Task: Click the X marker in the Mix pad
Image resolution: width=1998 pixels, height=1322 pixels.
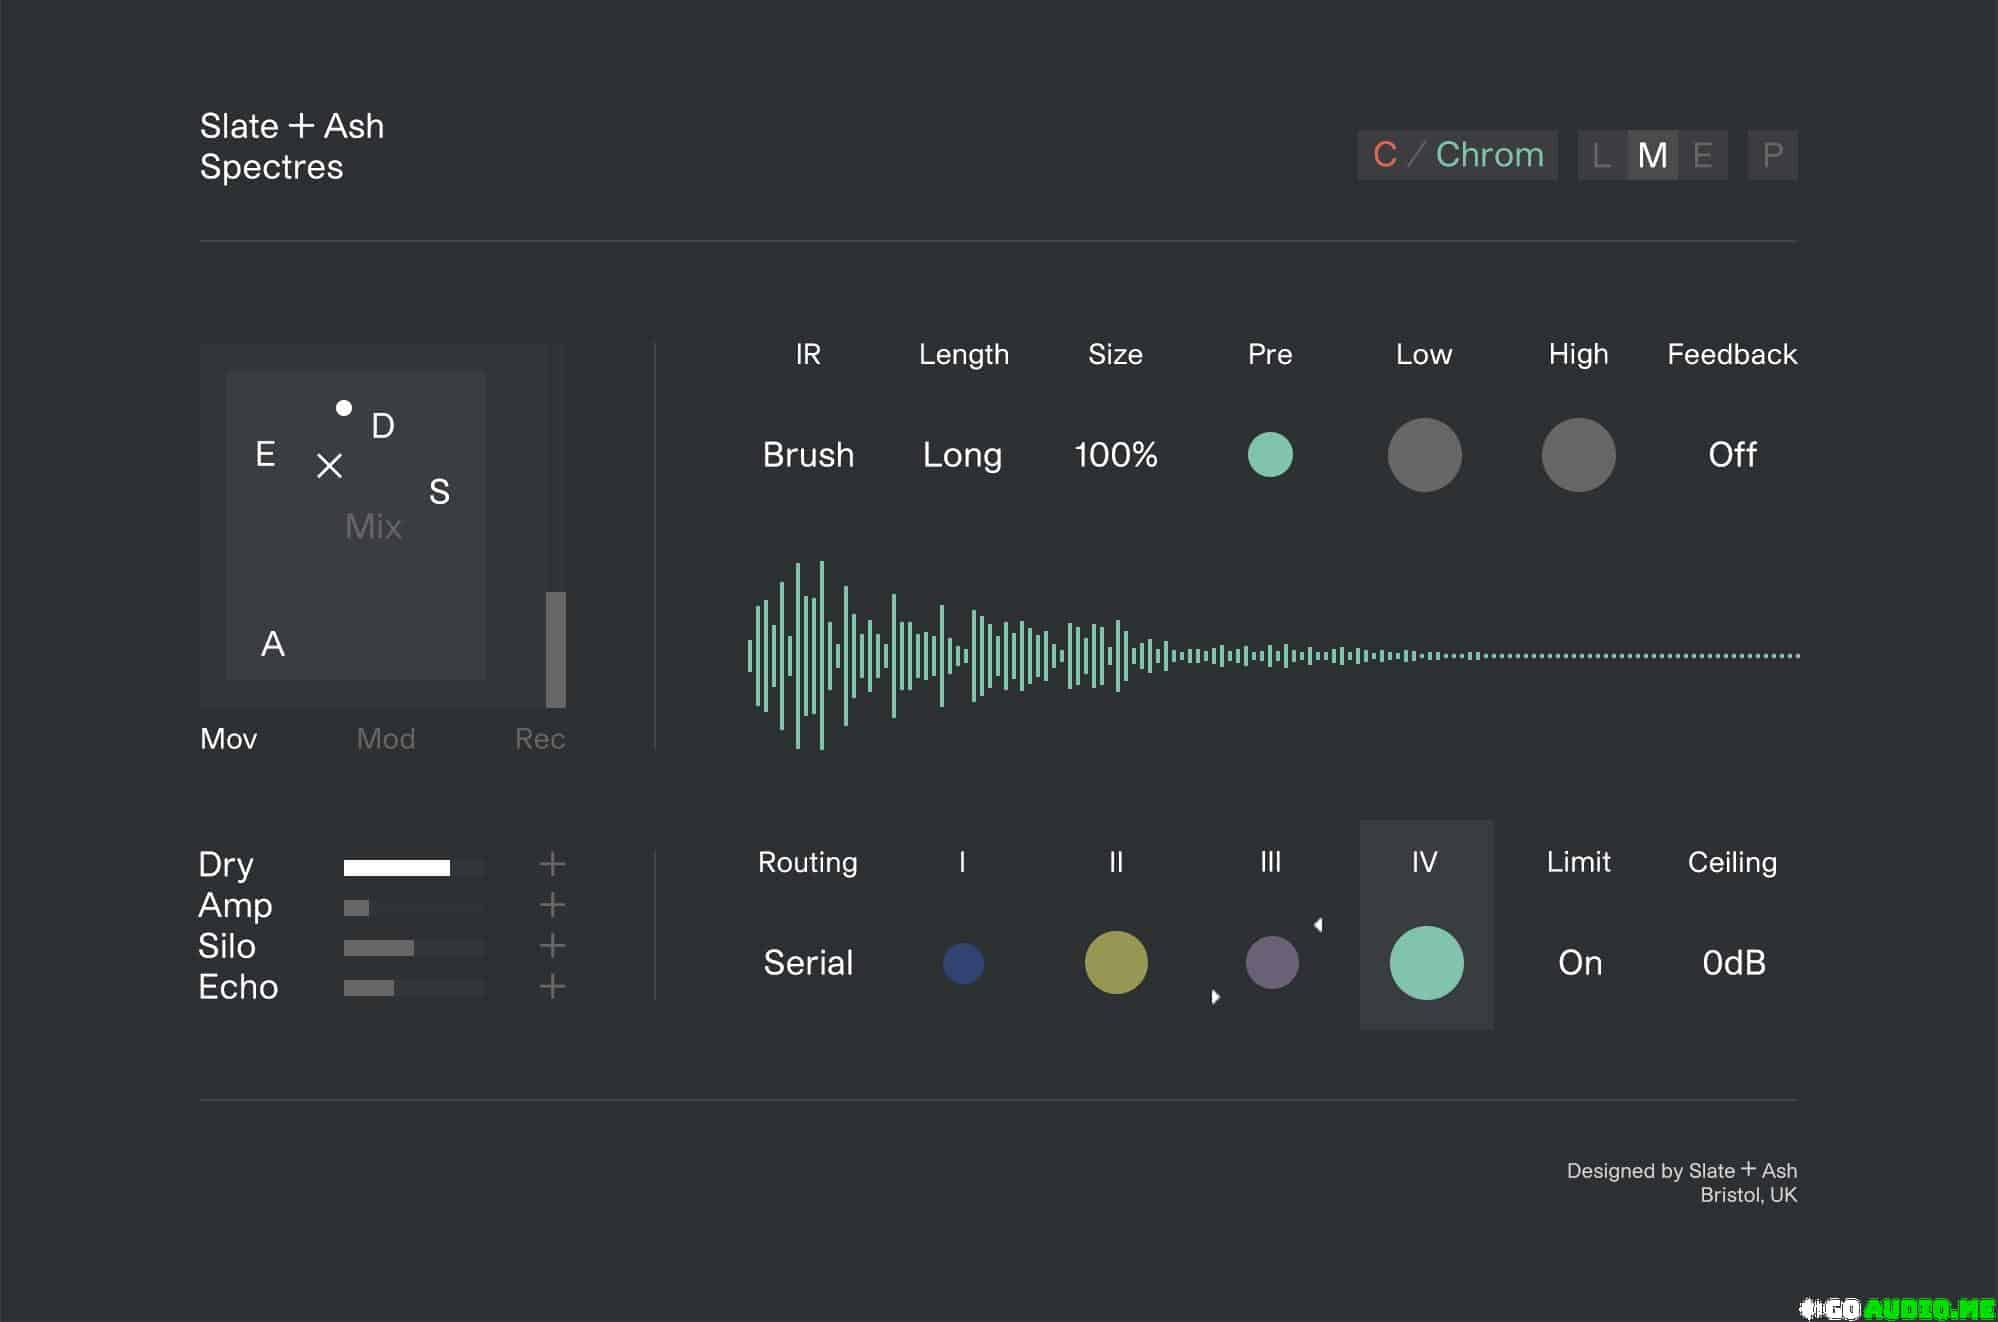Action: 329,466
